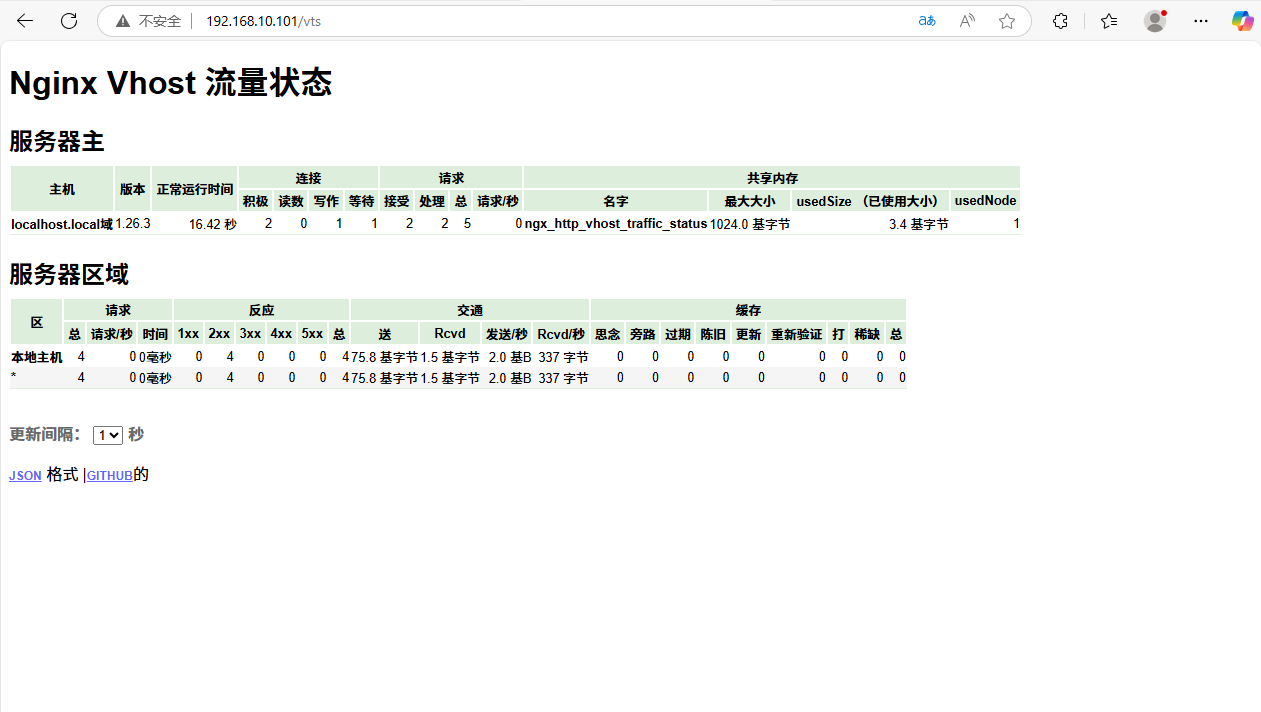1261x712 pixels.
Task: Open the Copilot sidebar icon
Action: [x=1242, y=20]
